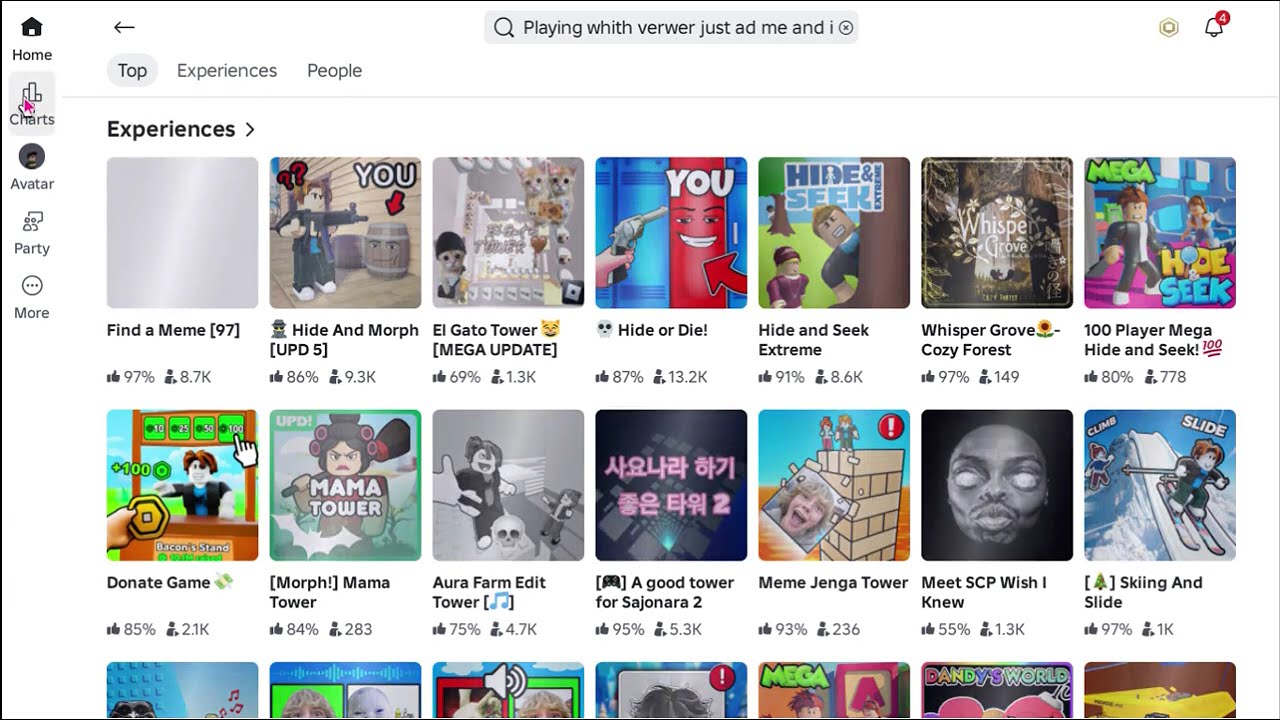This screenshot has height=720, width=1280.
Task: Open Whisper Grove thumbnail
Action: (997, 232)
